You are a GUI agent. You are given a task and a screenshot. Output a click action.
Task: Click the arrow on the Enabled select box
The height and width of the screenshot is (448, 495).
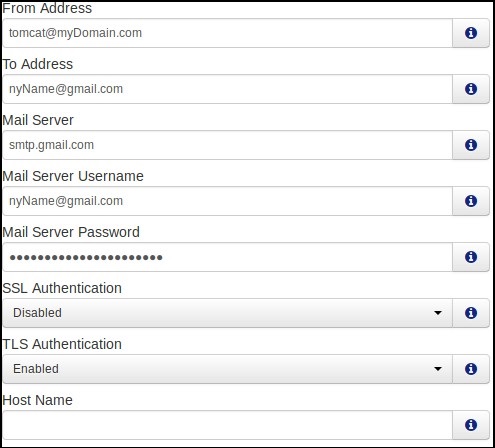click(x=438, y=369)
